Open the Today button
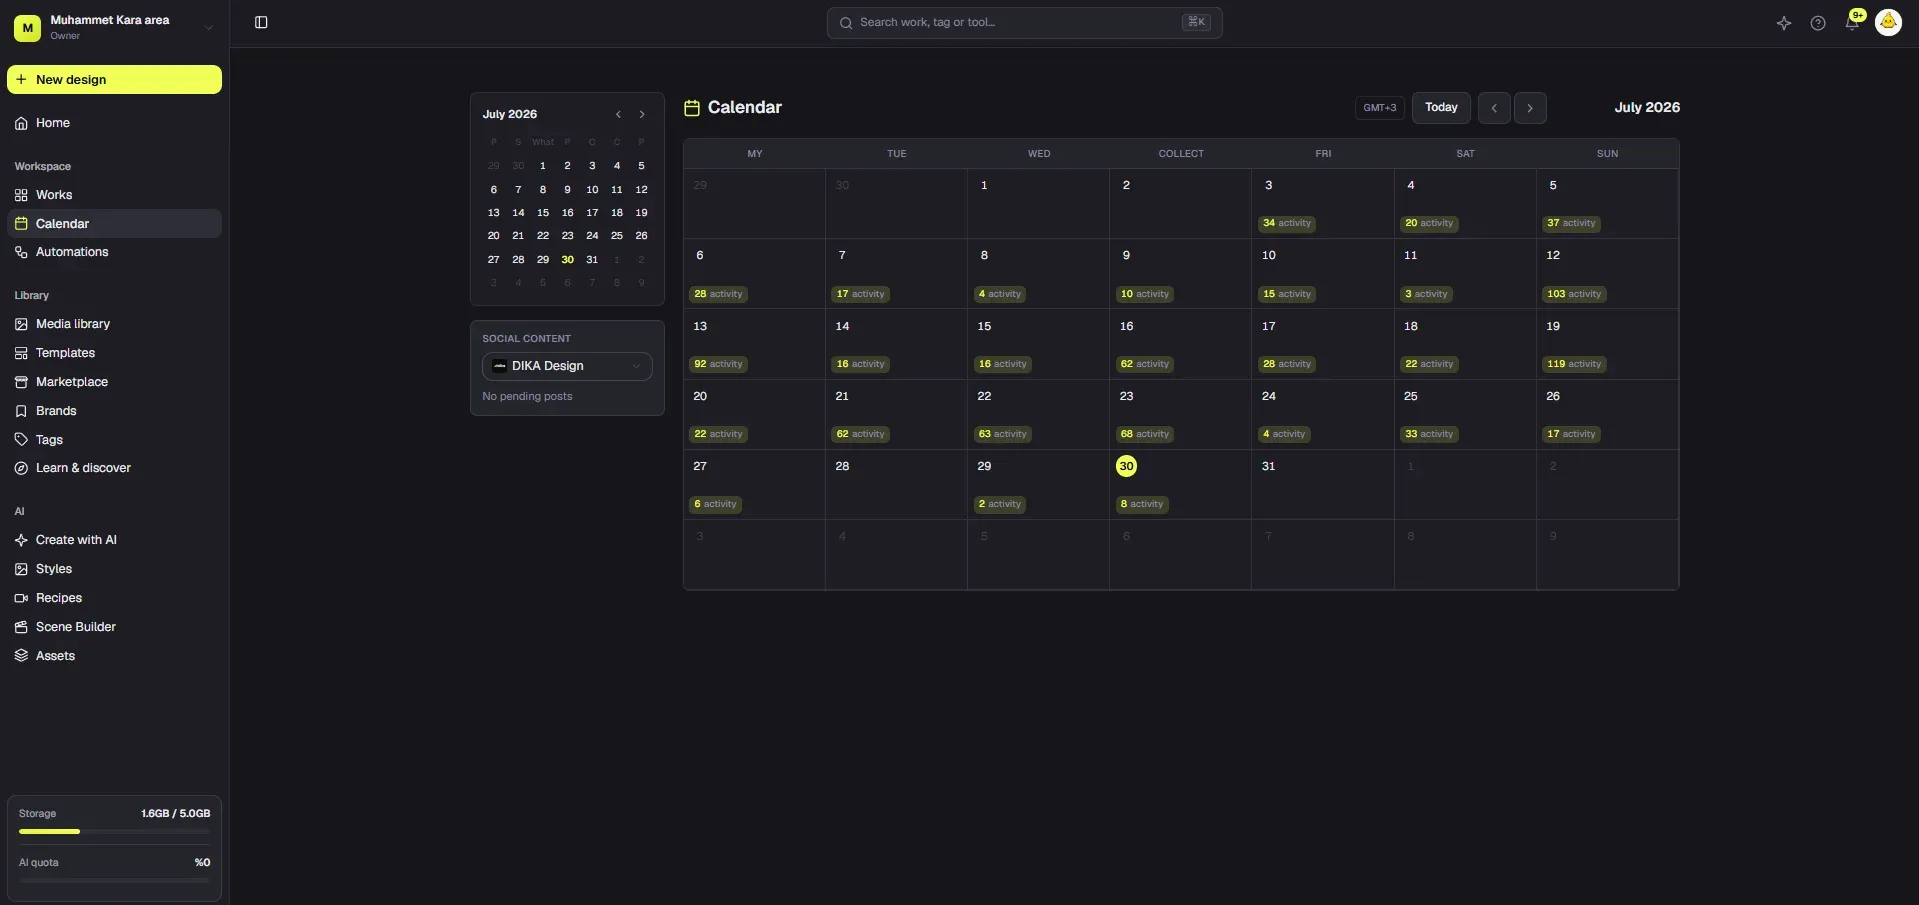1919x905 pixels. (1441, 108)
